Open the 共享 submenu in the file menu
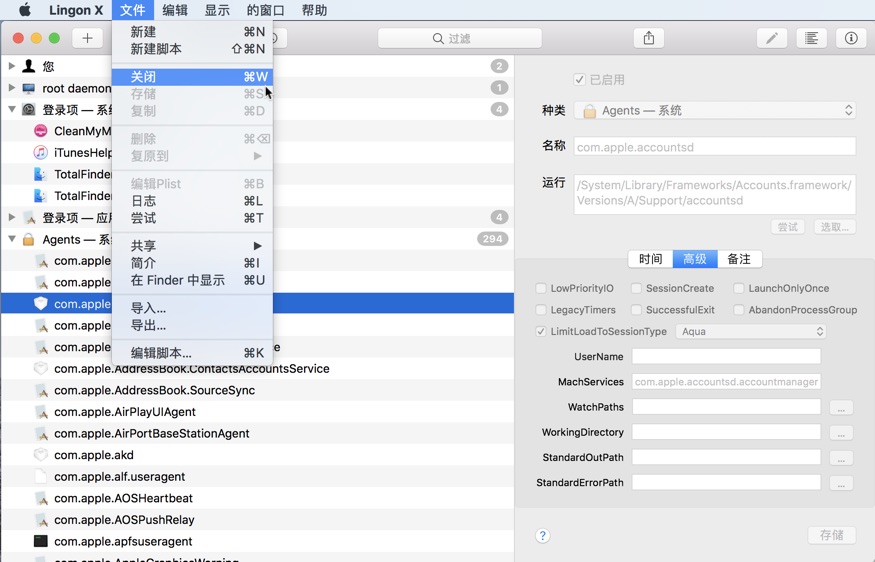Viewport: 875px width, 562px height. 193,246
